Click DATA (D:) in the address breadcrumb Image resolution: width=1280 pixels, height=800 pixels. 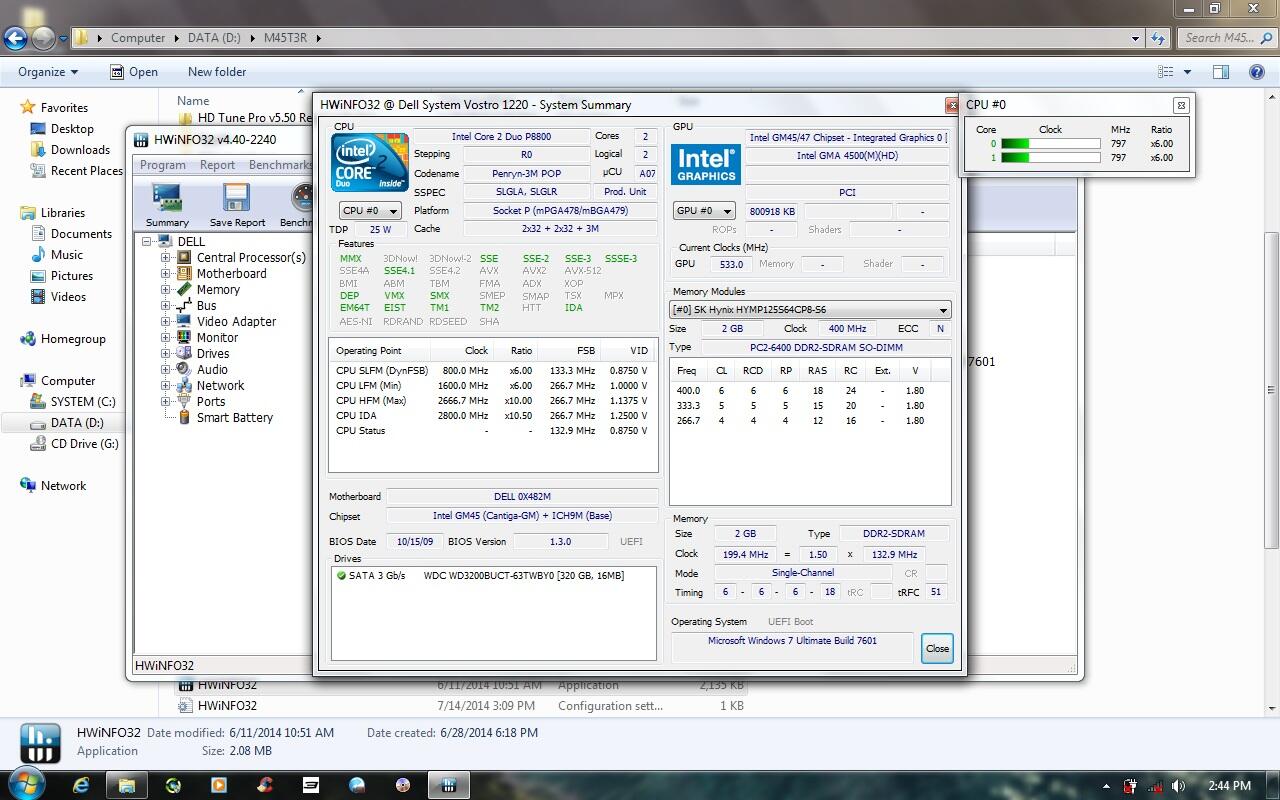coord(215,38)
